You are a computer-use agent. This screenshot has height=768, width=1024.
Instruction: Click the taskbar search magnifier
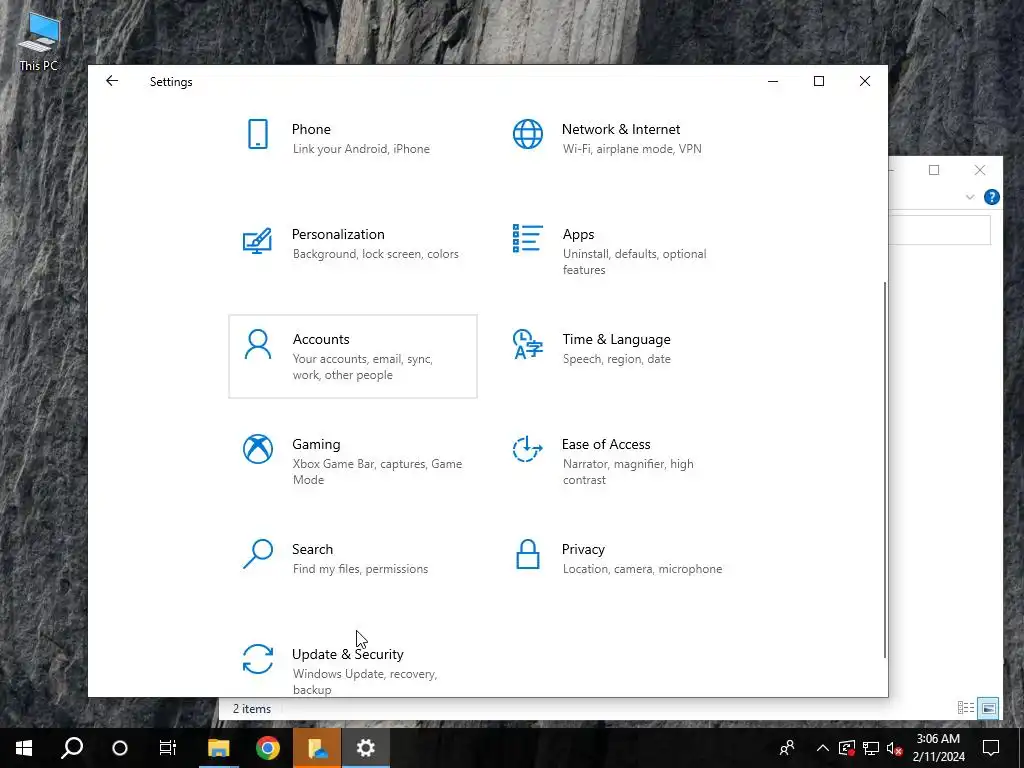pyautogui.click(x=72, y=748)
